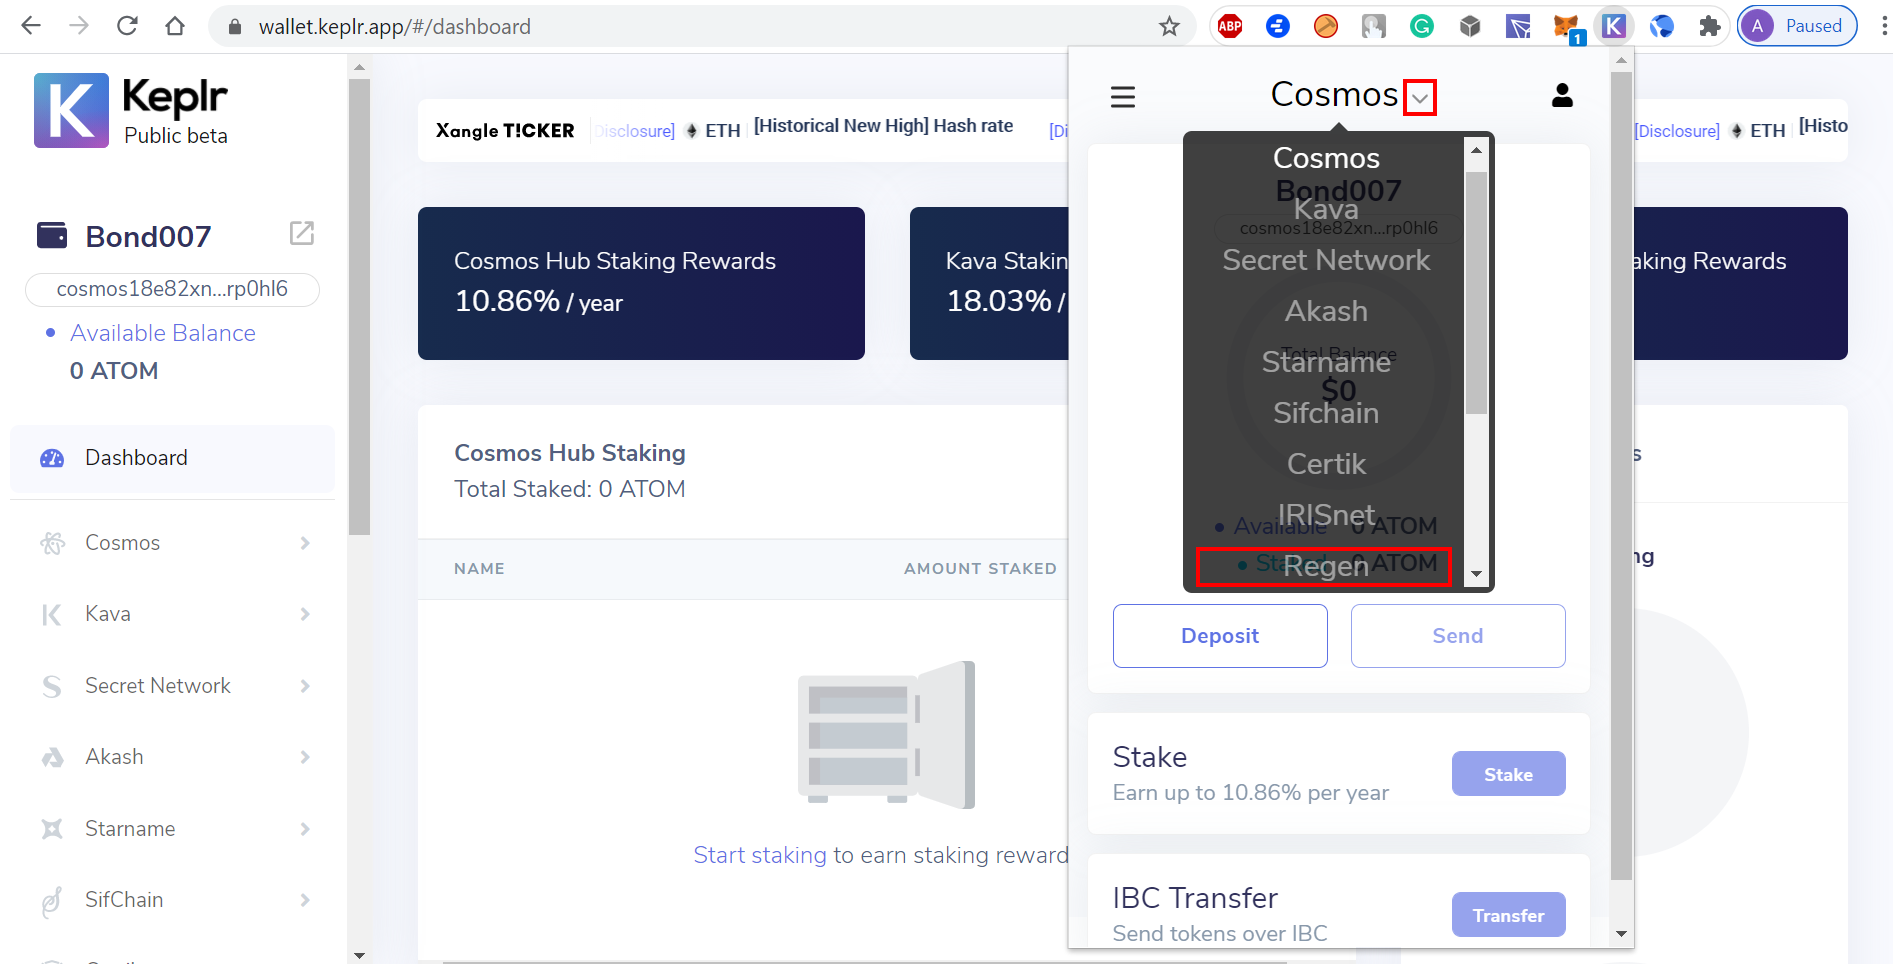Click popup scrollbar down arrow

click(x=1621, y=934)
